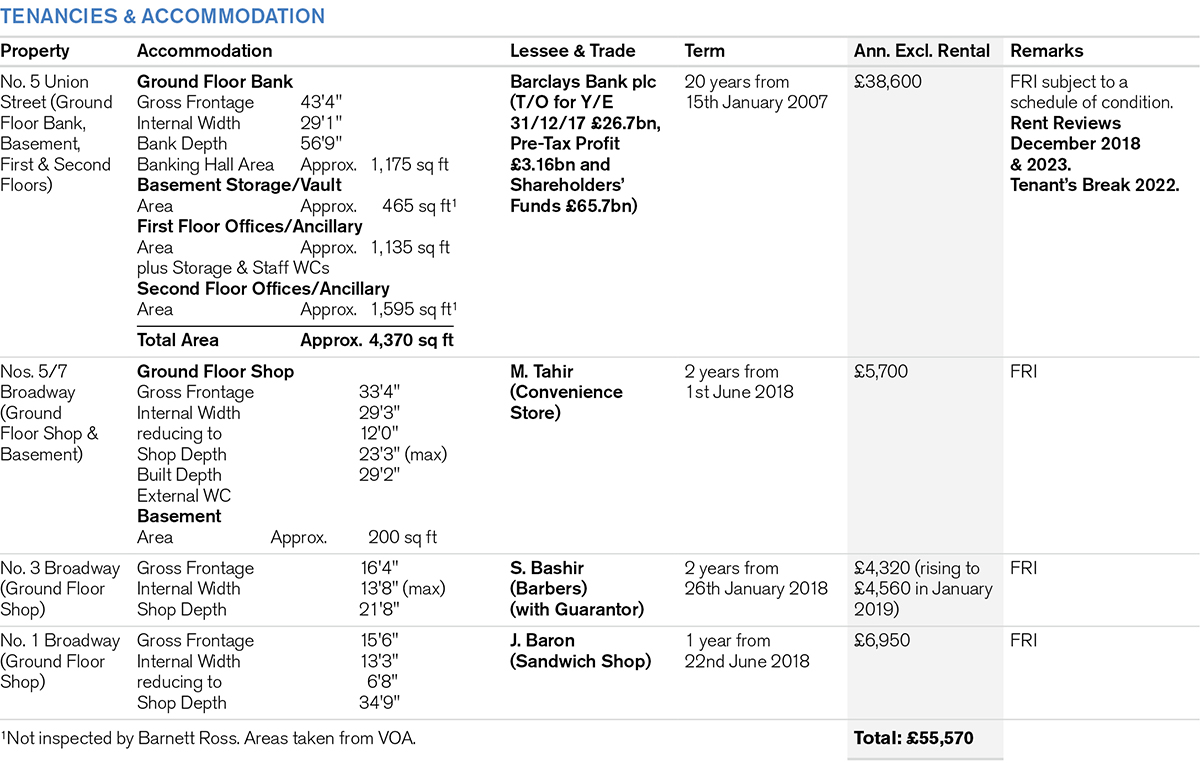Image resolution: width=1200 pixels, height=769 pixels.
Task: Select the No. 3 Broadway property cell
Action: pos(60,589)
